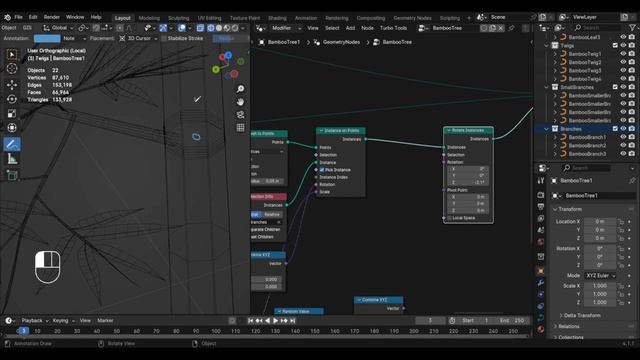Pin the BambooTree node group

point(511,28)
